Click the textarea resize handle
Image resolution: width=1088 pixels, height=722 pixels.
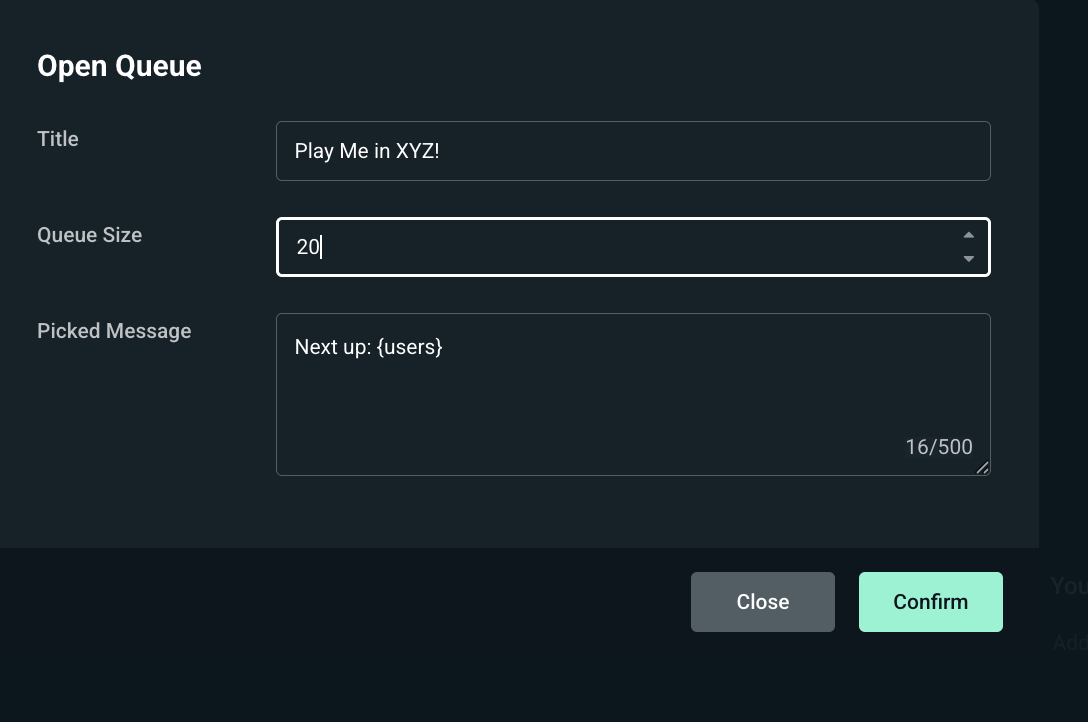(x=983, y=468)
